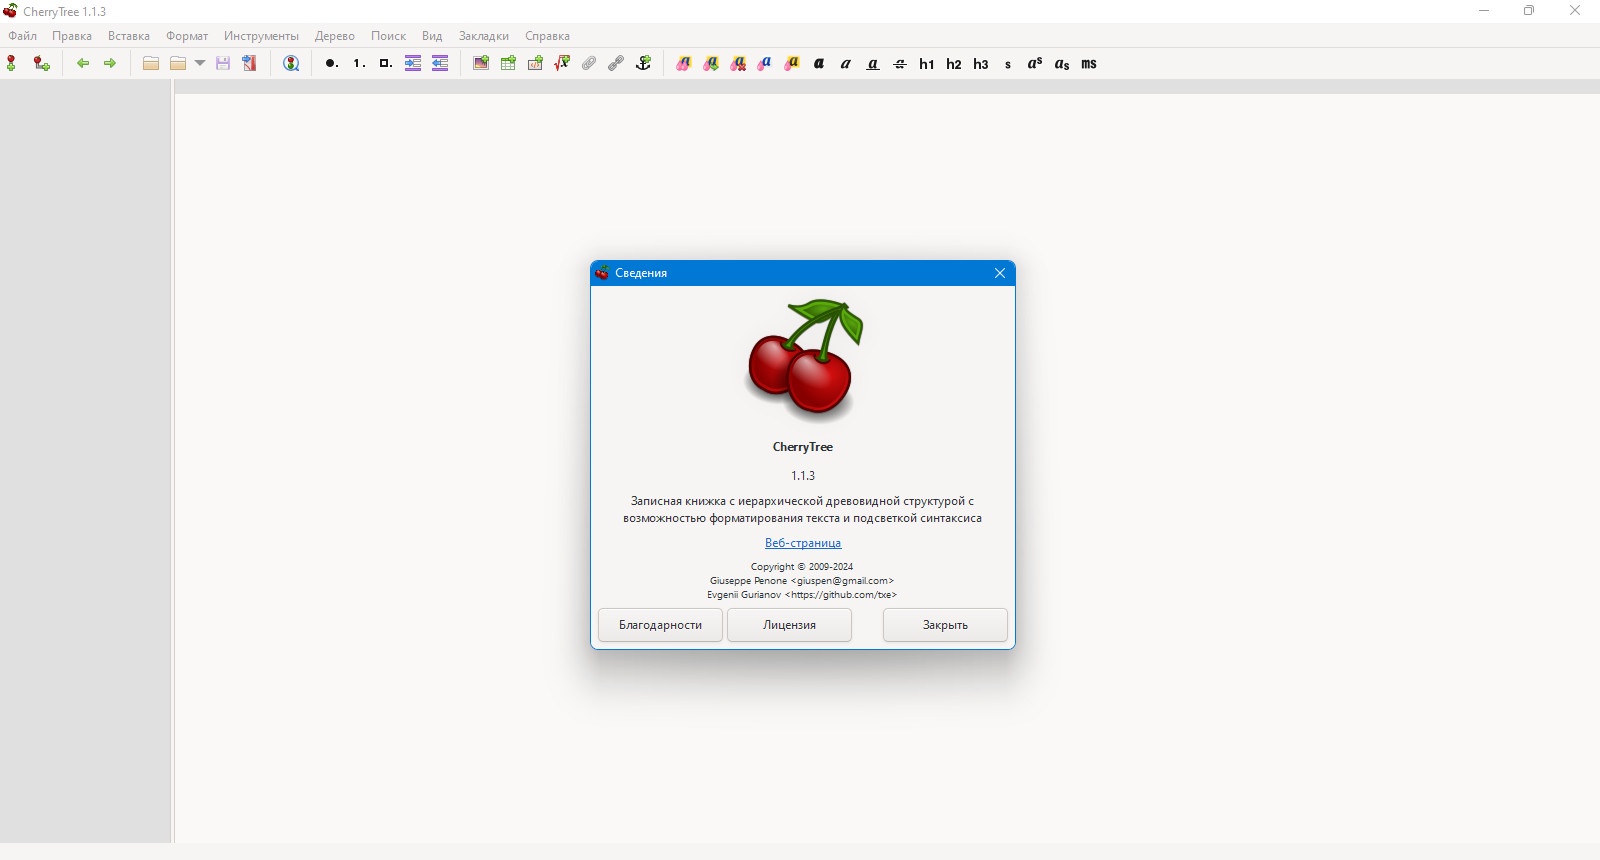Open the Инструменты menu

(261, 35)
